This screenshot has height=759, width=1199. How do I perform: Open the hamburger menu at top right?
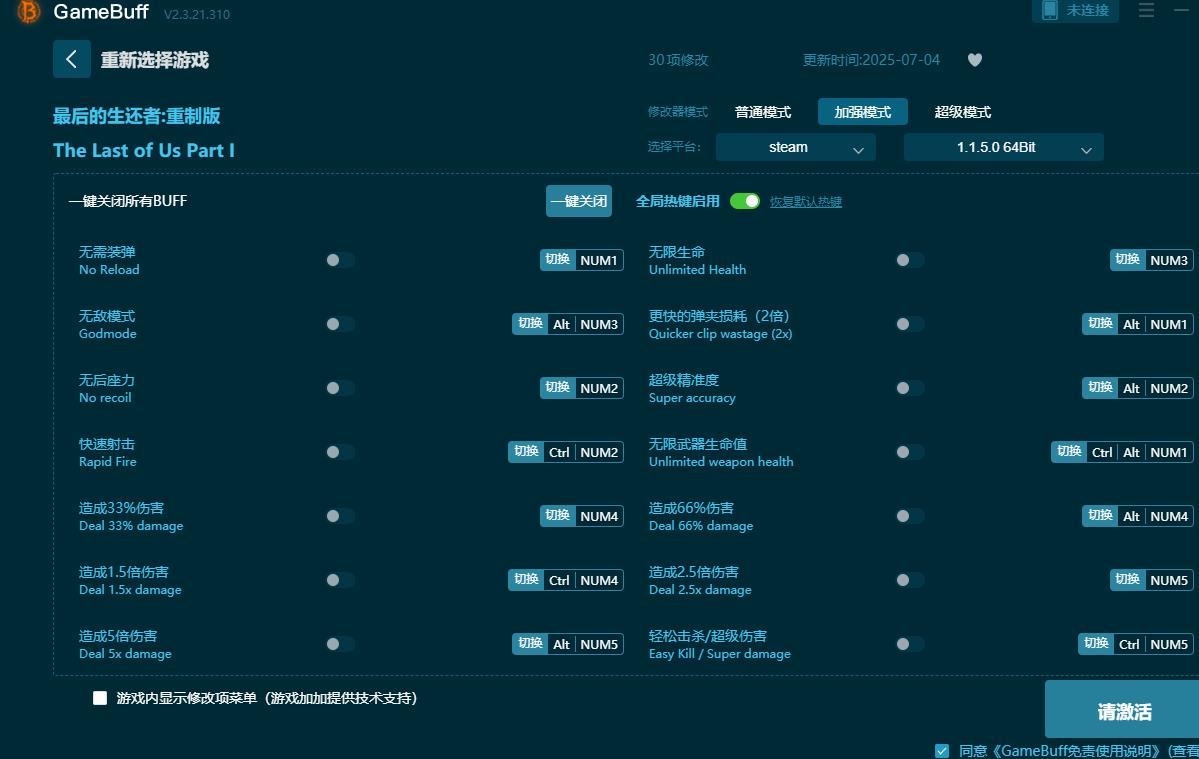(1145, 11)
